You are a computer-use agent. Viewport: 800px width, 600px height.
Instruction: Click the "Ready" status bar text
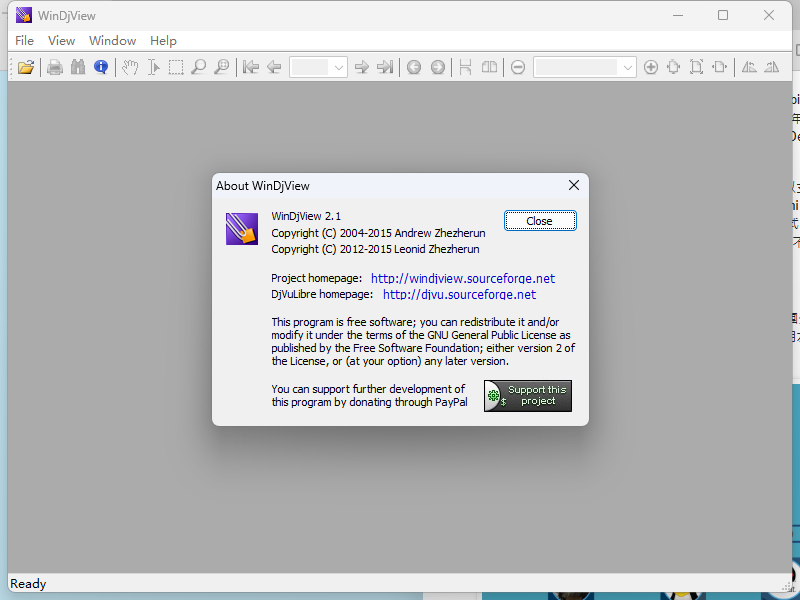28,584
